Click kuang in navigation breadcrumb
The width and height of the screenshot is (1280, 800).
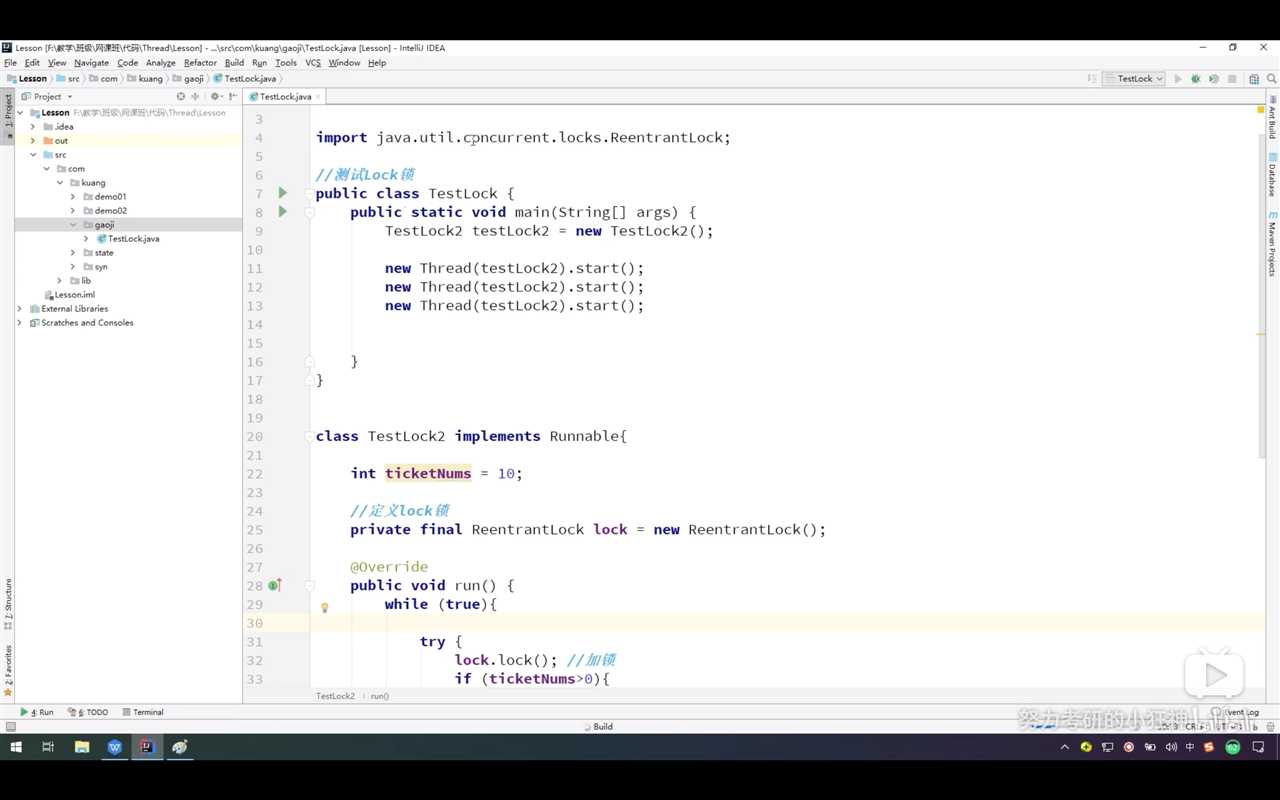point(144,79)
